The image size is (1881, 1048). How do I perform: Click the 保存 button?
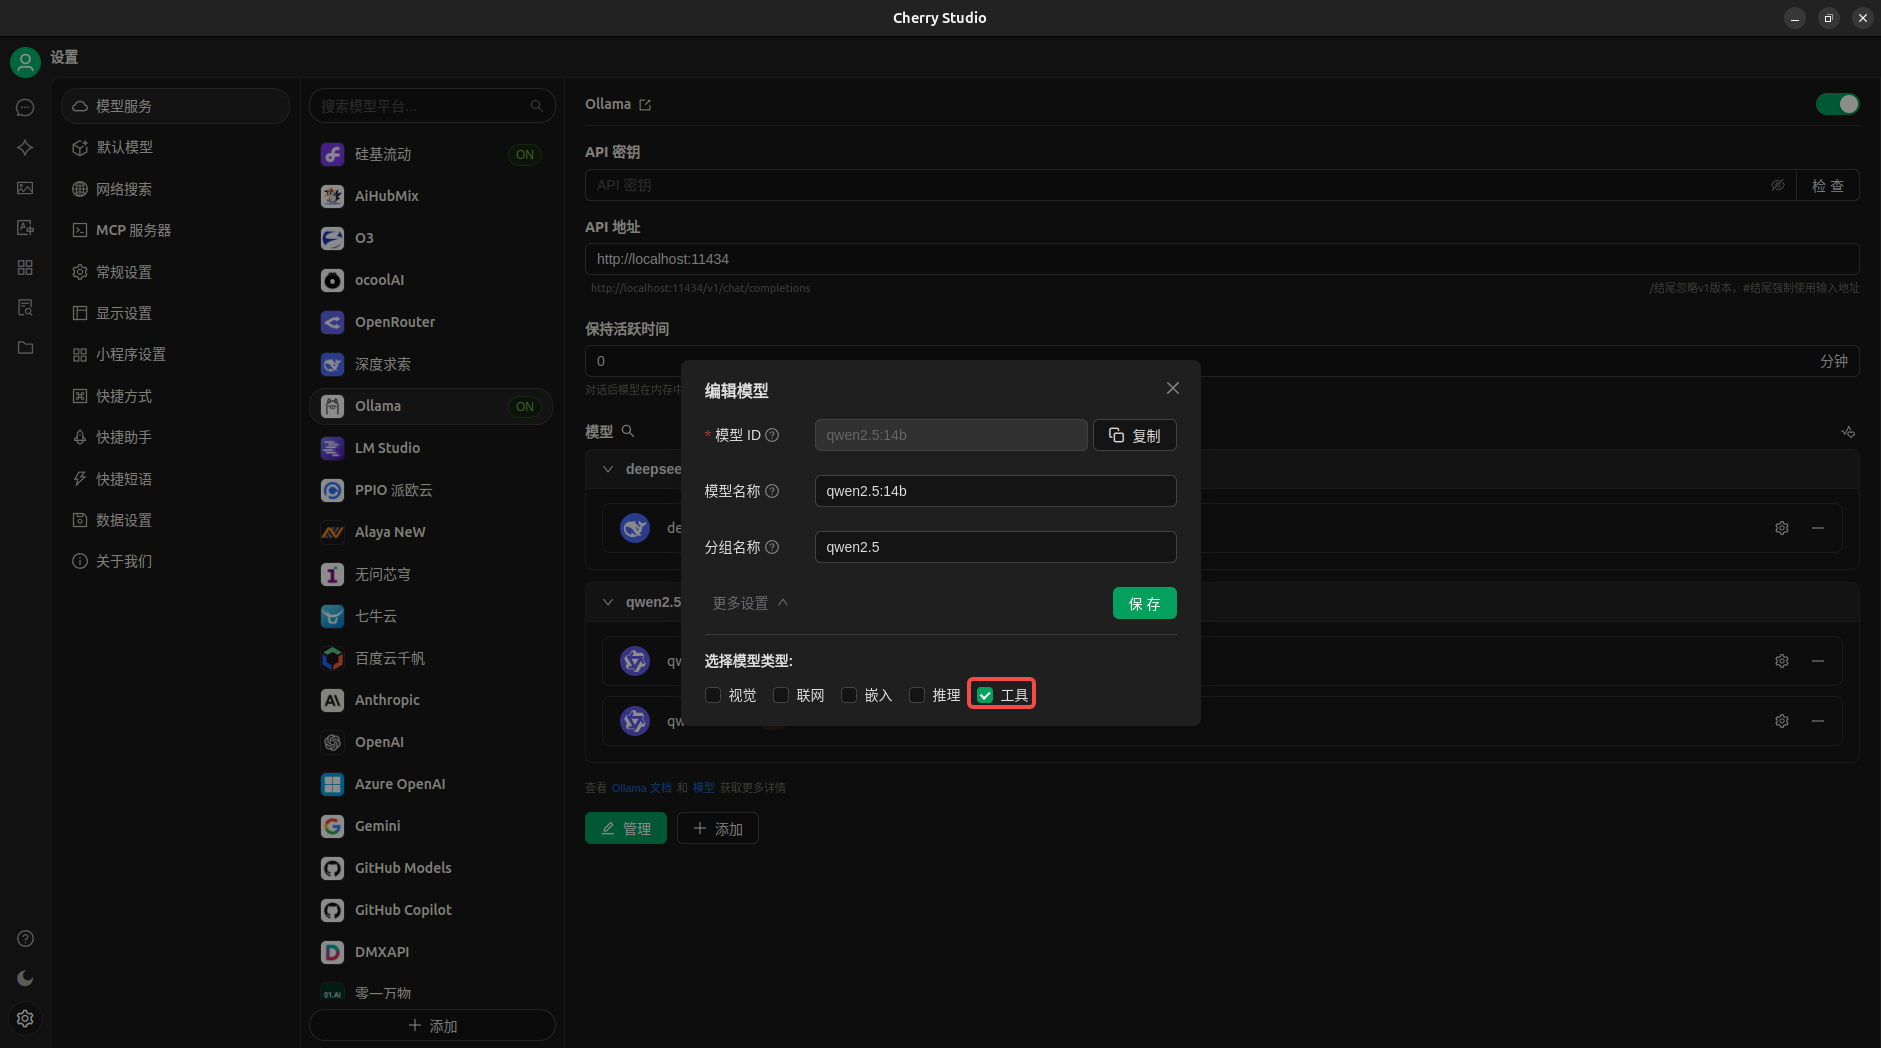click(1144, 603)
